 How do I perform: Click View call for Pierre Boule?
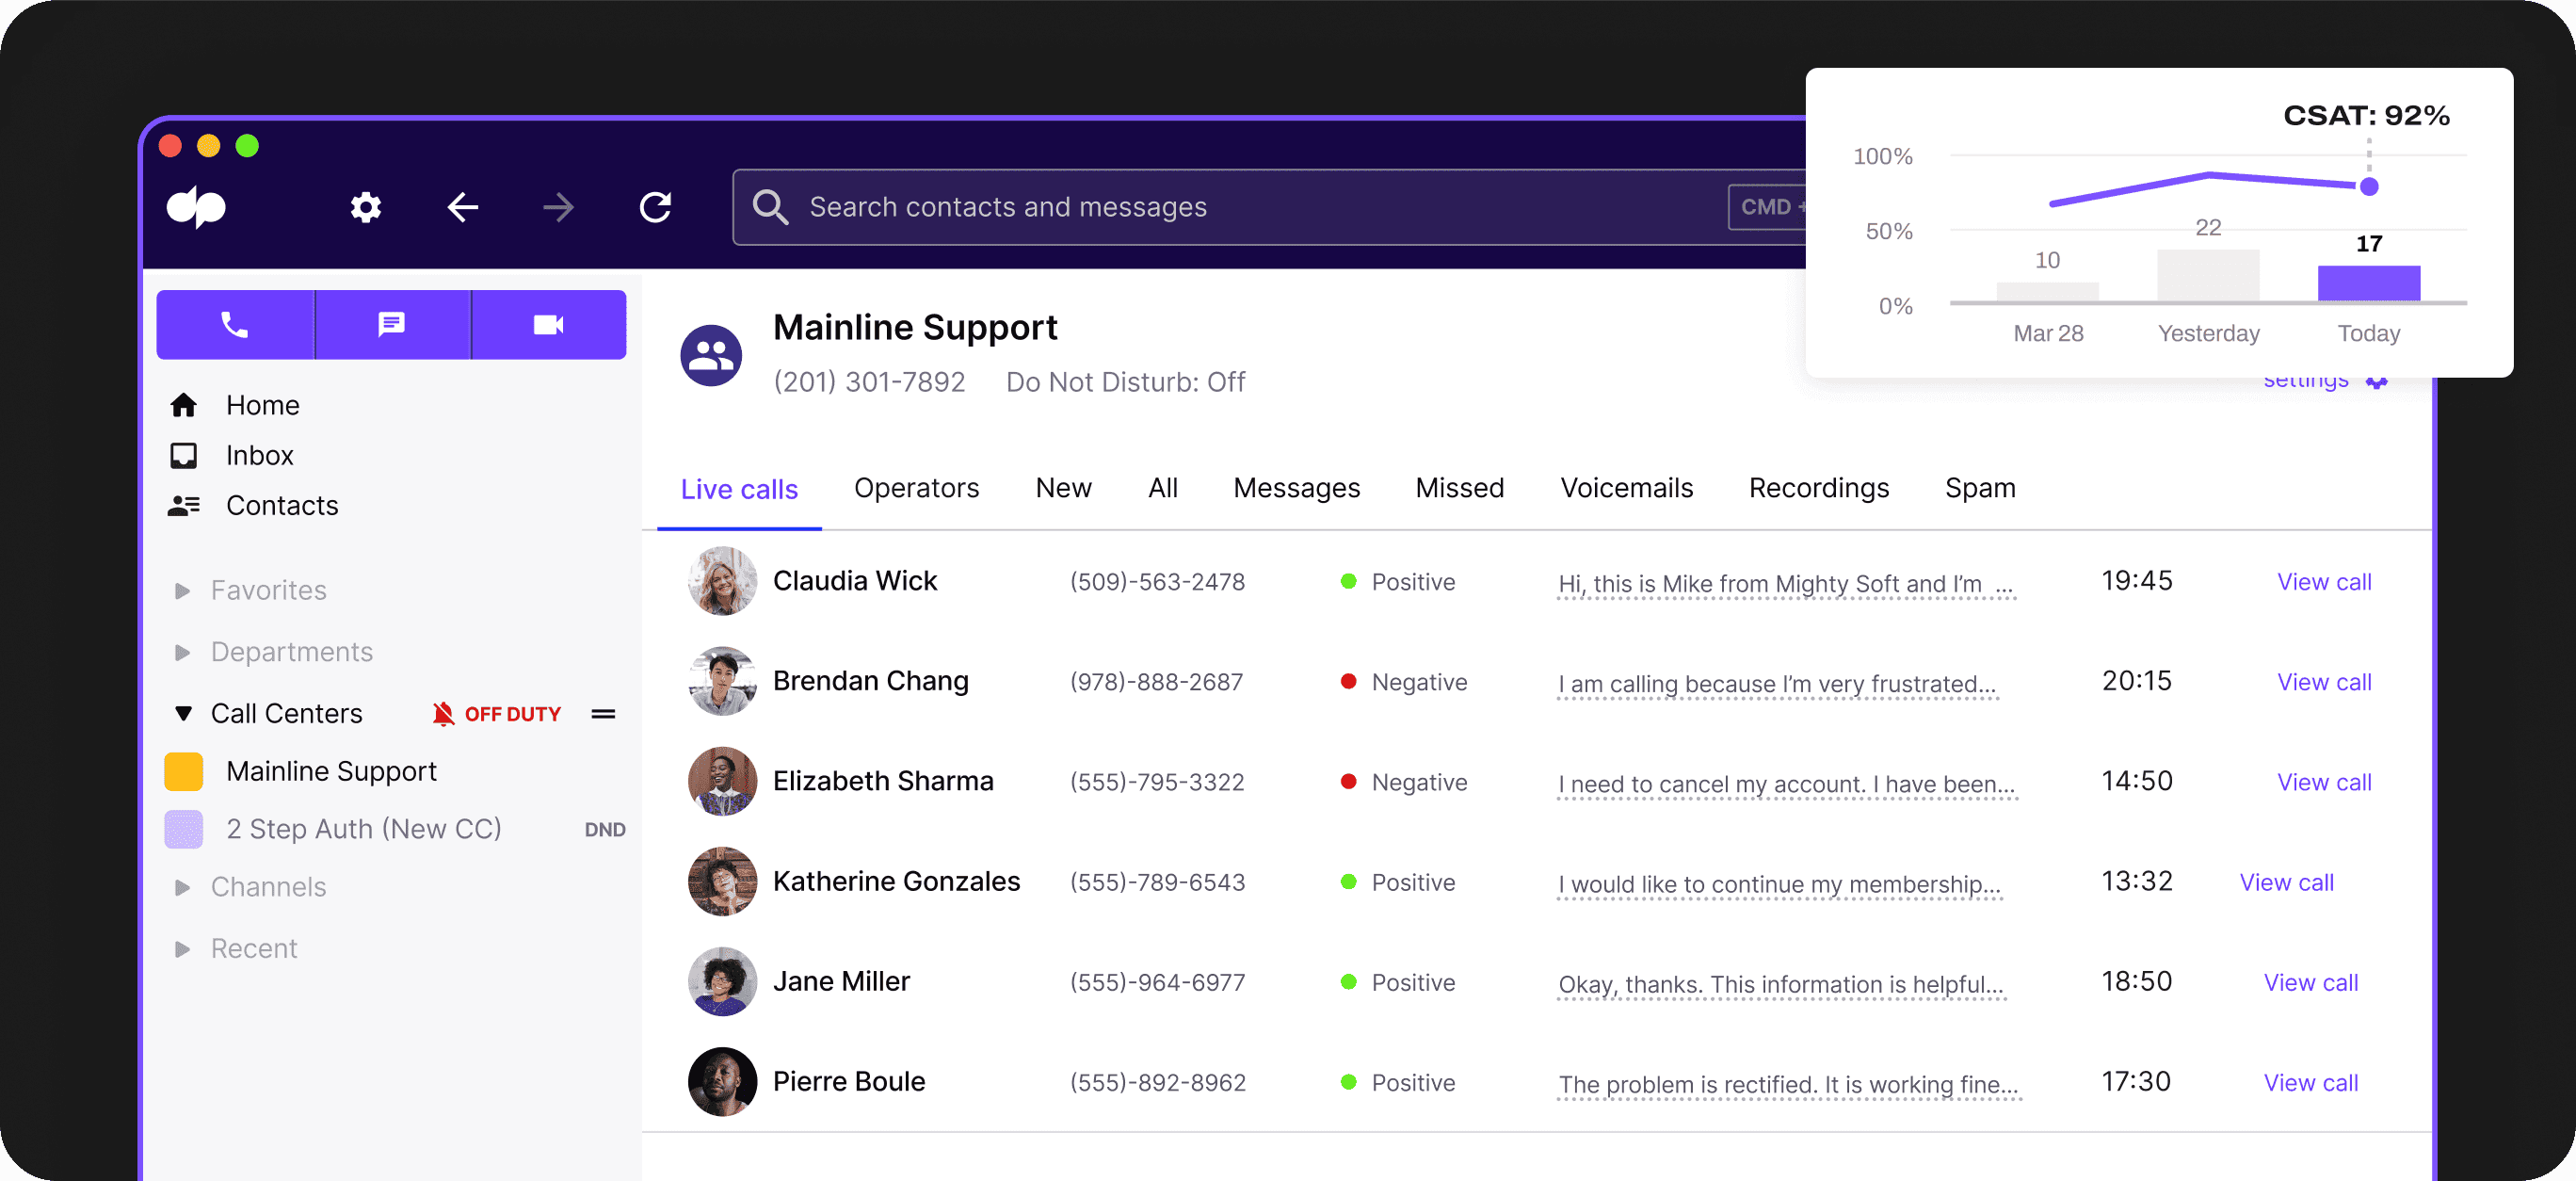pyautogui.click(x=2310, y=1082)
